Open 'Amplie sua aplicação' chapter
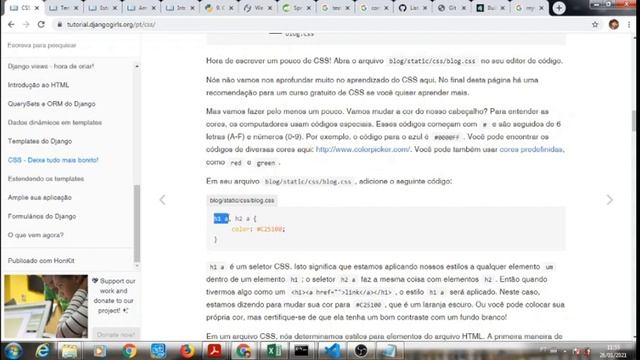This screenshot has height=360, width=640. click(40, 198)
